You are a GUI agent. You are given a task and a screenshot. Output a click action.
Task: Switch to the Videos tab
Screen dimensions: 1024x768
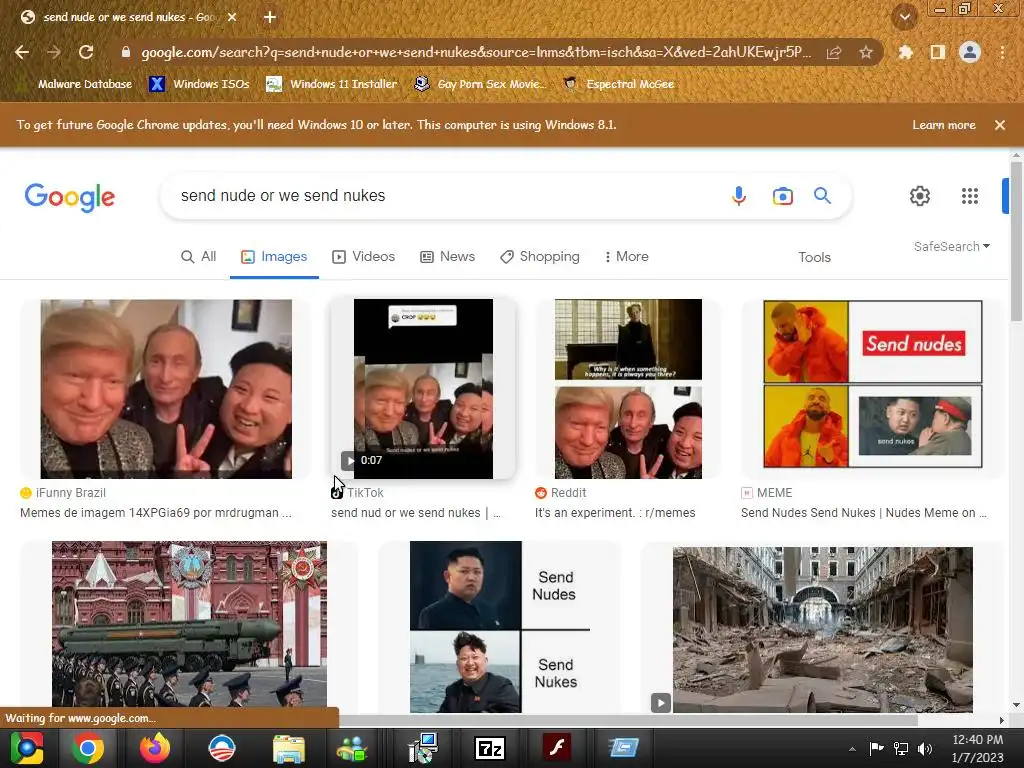pos(364,257)
